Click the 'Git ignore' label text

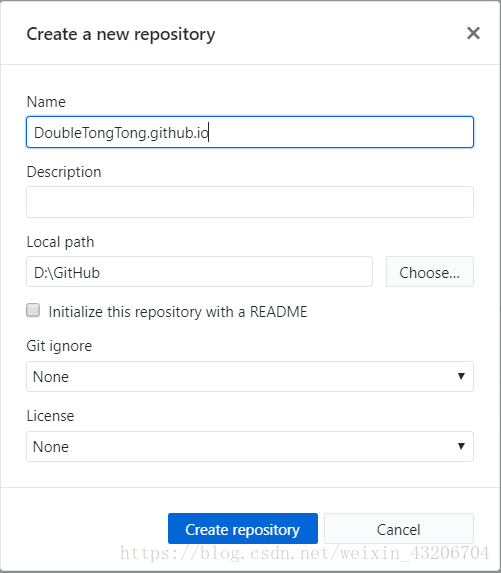(x=59, y=346)
